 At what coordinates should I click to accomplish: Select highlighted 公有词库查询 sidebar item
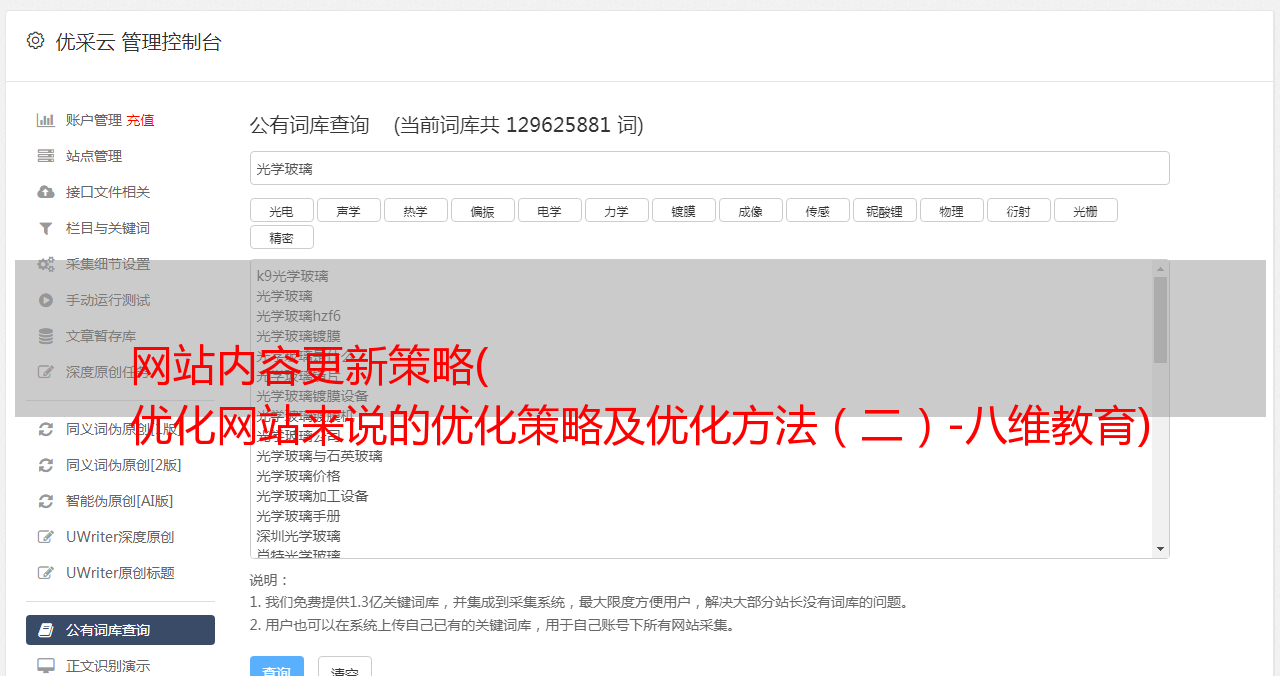[120, 630]
